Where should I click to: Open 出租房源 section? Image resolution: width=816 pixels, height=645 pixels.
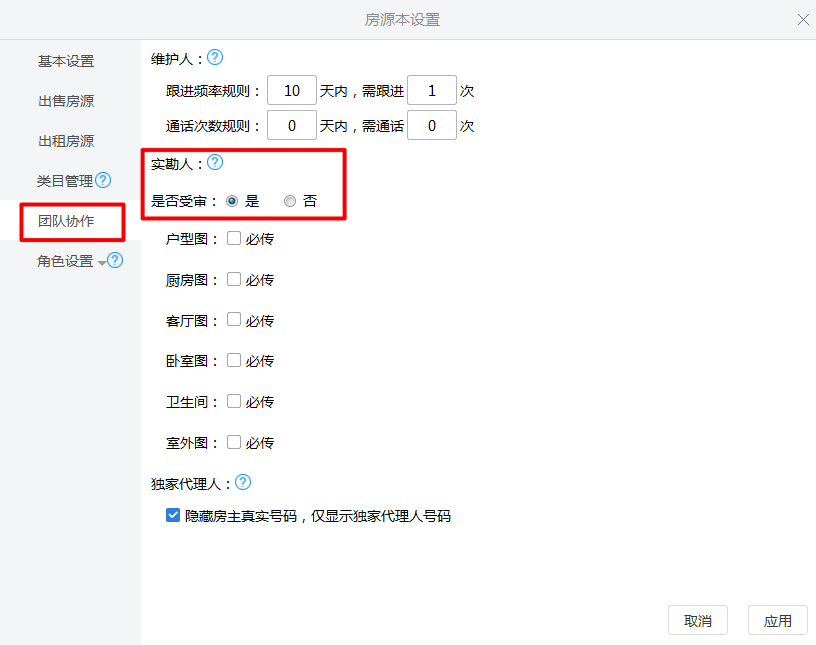(x=66, y=141)
